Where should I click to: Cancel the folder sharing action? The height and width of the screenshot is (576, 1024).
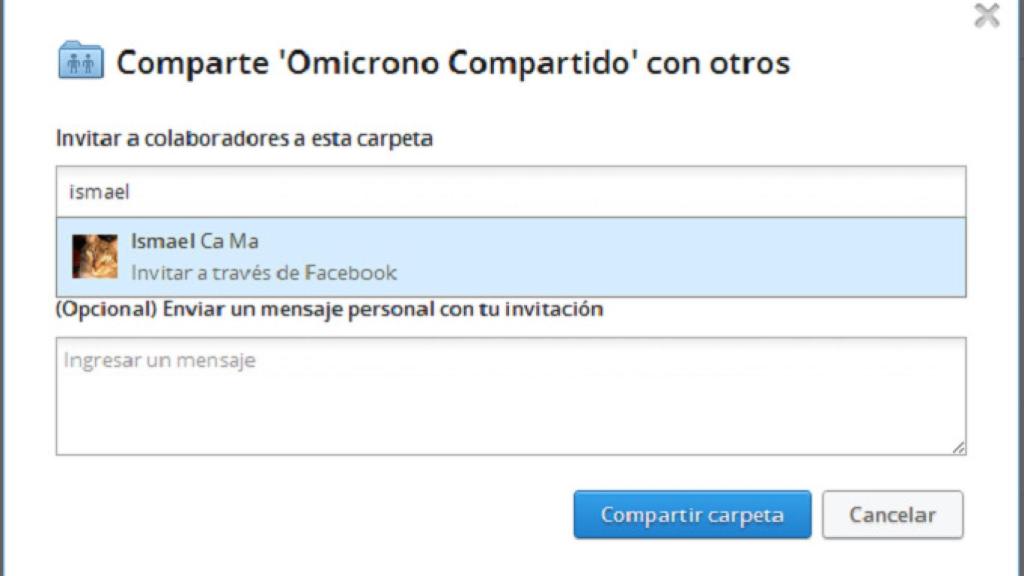(x=892, y=514)
